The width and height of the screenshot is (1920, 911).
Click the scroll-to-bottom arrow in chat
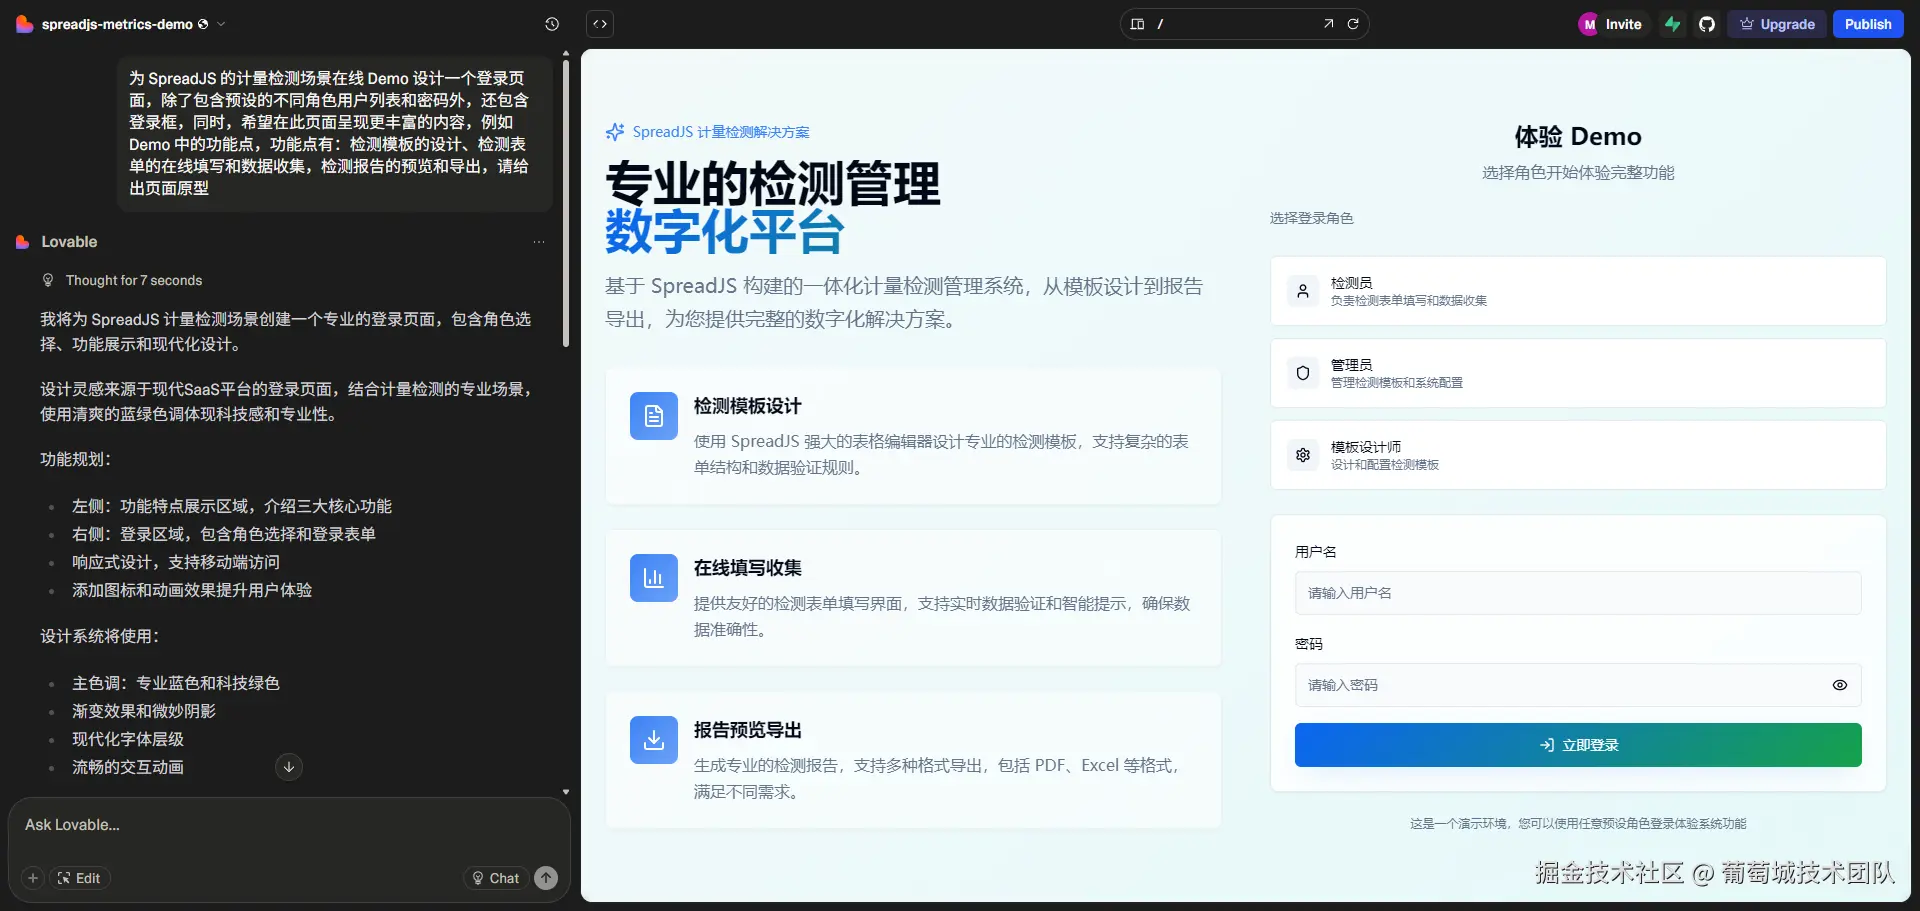289,767
